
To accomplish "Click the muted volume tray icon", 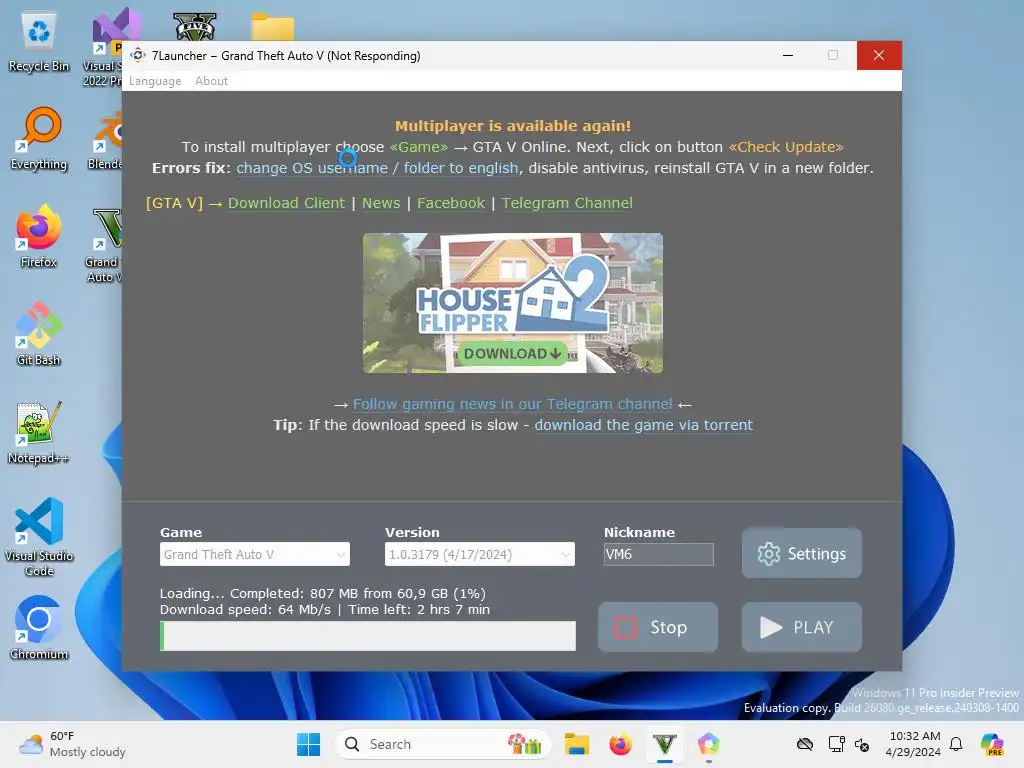I will tap(861, 744).
